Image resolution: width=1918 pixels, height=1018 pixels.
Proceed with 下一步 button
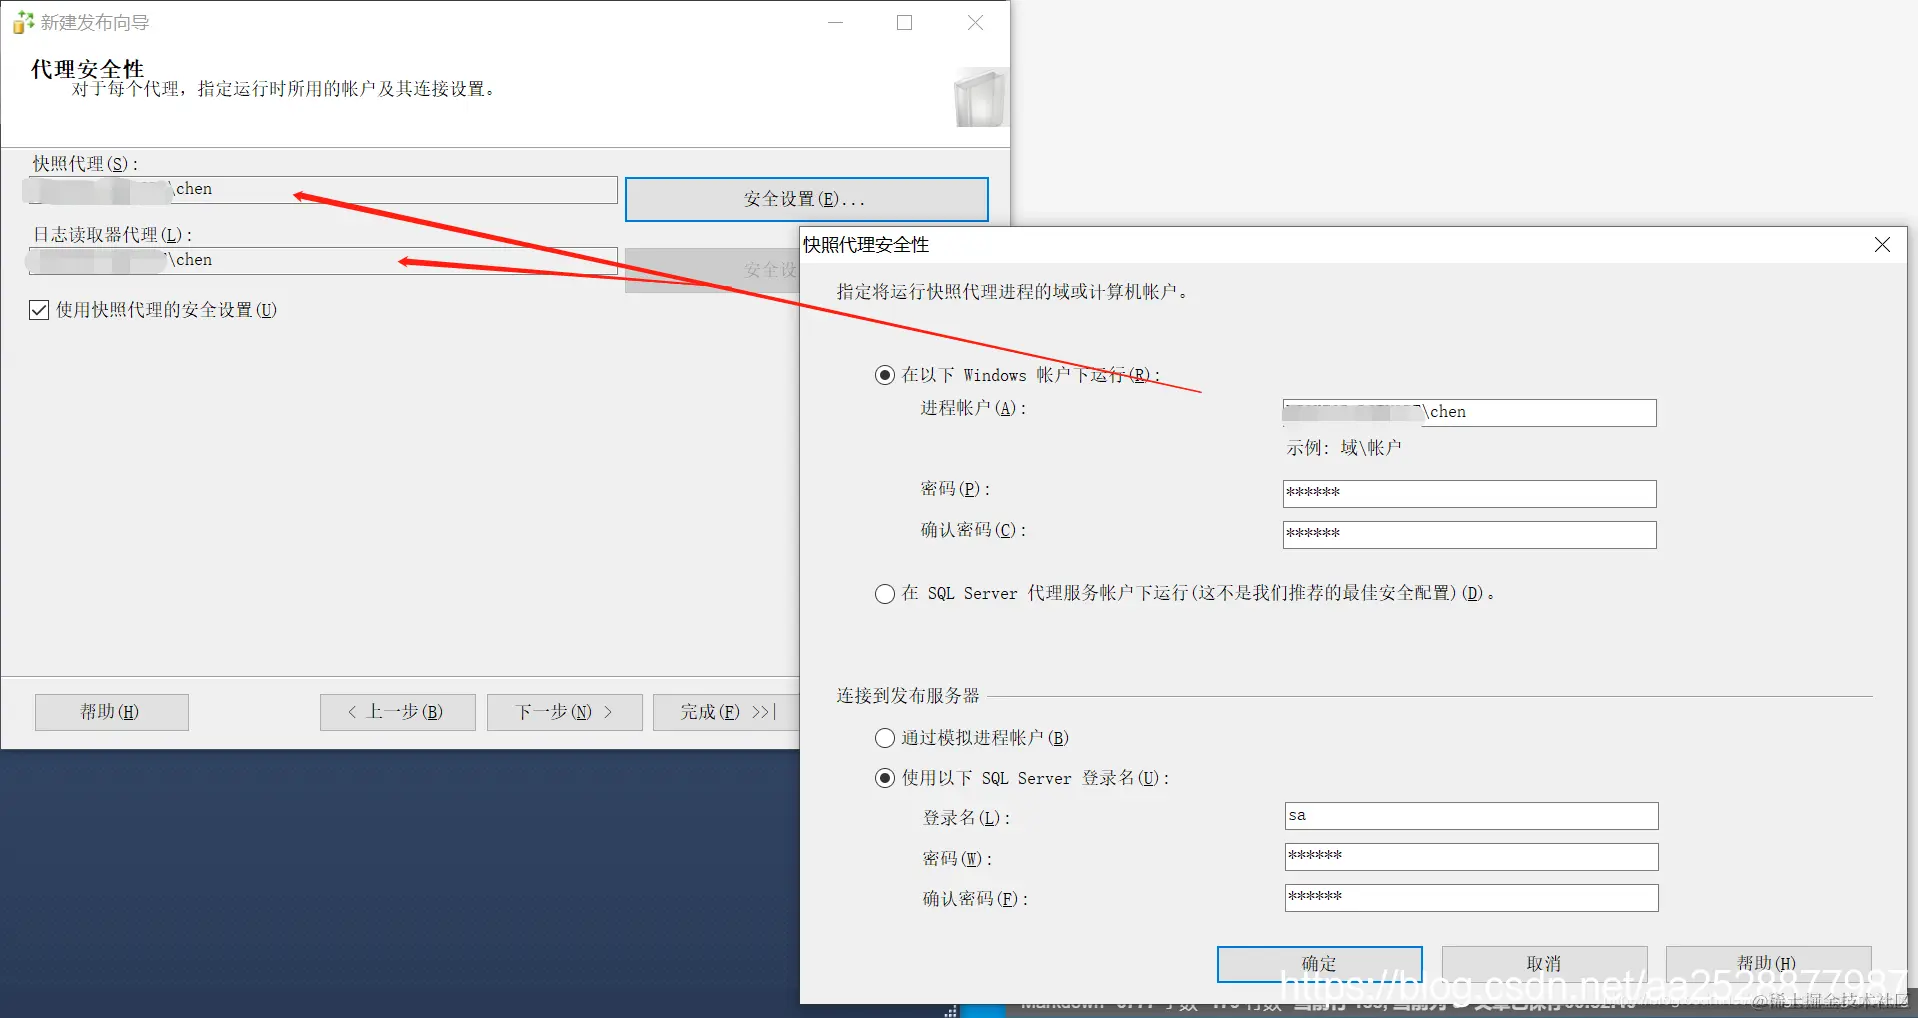[564, 712]
